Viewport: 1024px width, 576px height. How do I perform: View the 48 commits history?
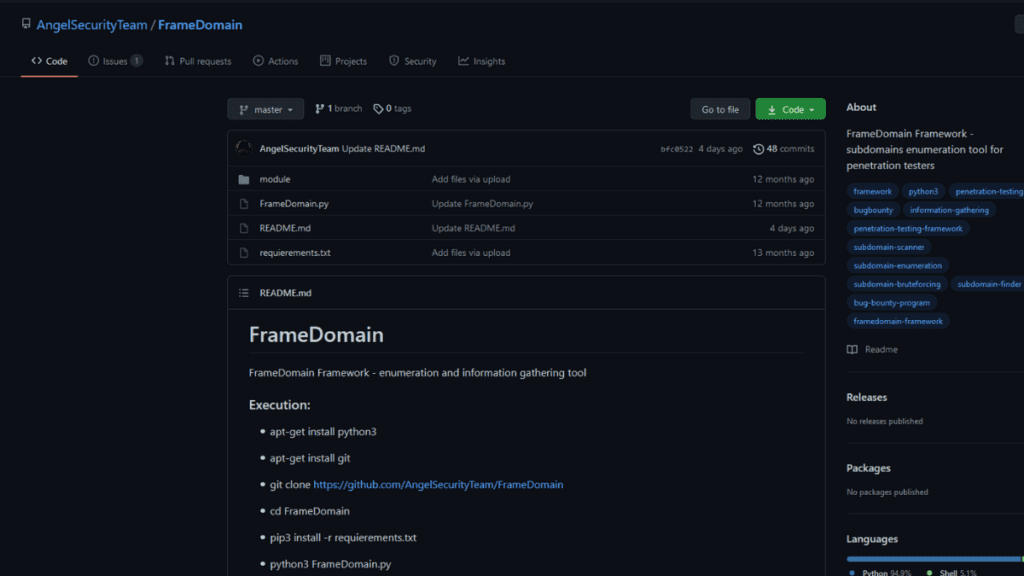tap(784, 148)
